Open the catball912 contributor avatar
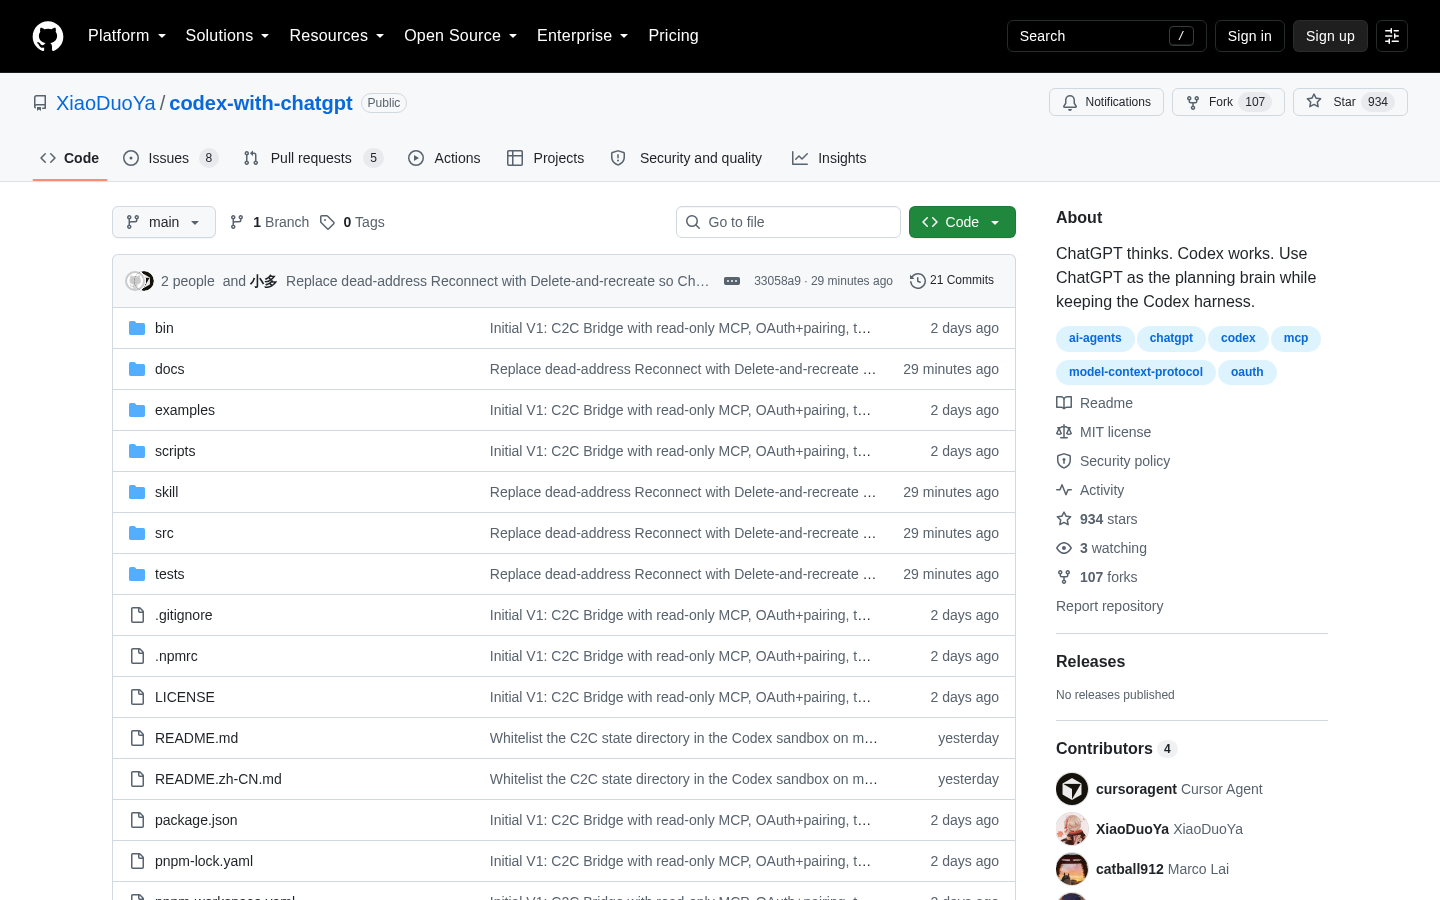1440x900 pixels. (1072, 869)
